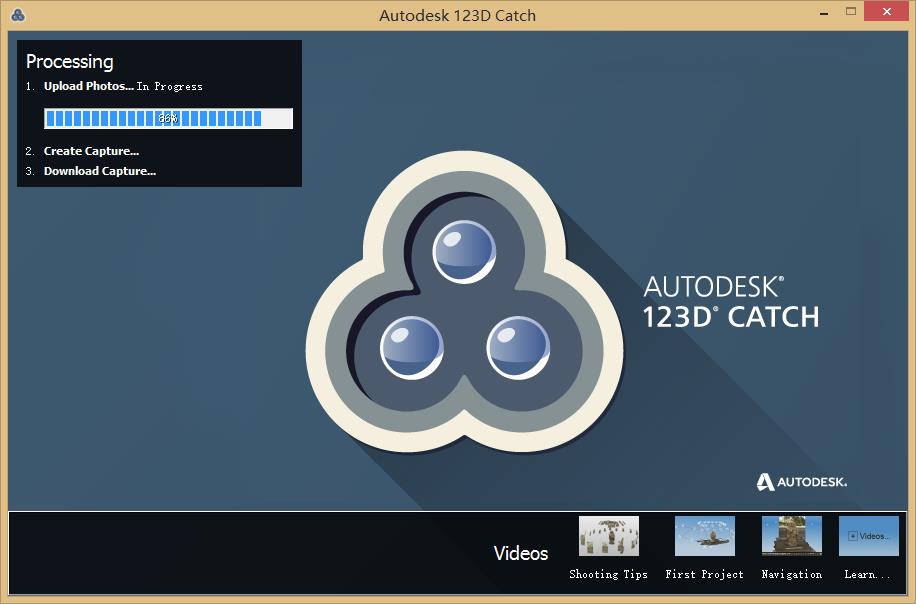
Task: Close the Autodesk 123D Catch window
Action: [886, 12]
